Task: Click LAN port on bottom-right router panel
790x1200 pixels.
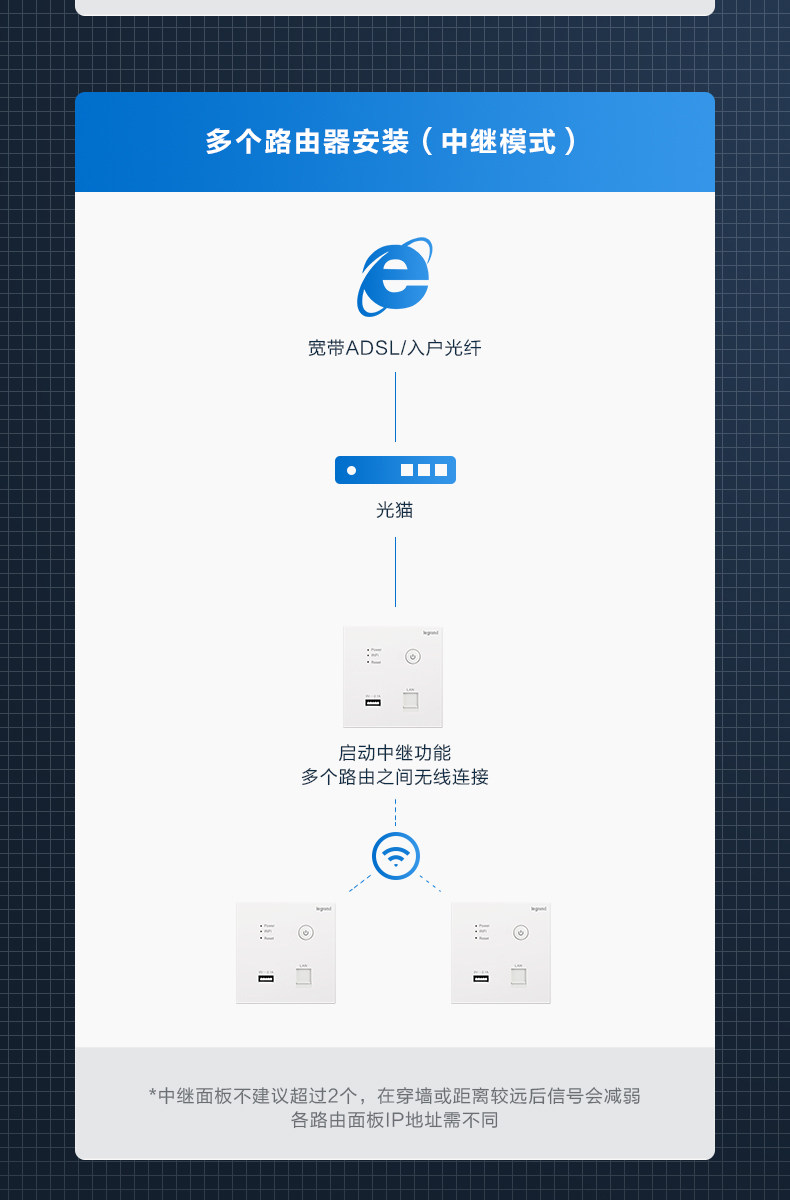Action: click(x=518, y=975)
